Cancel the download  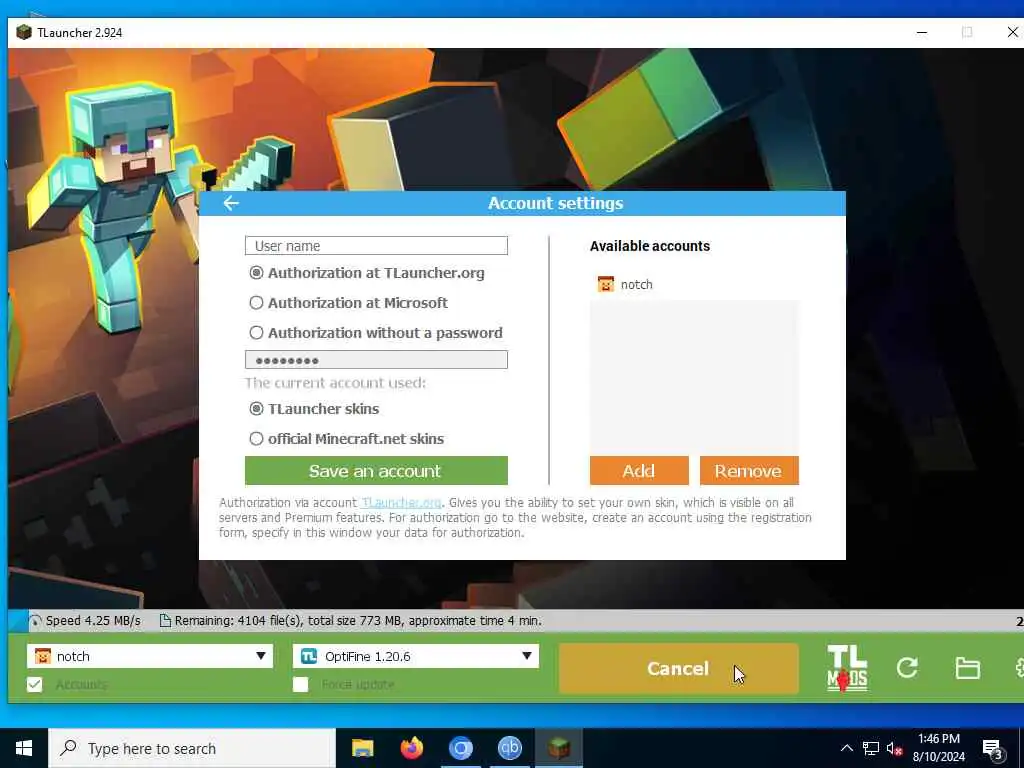point(679,668)
